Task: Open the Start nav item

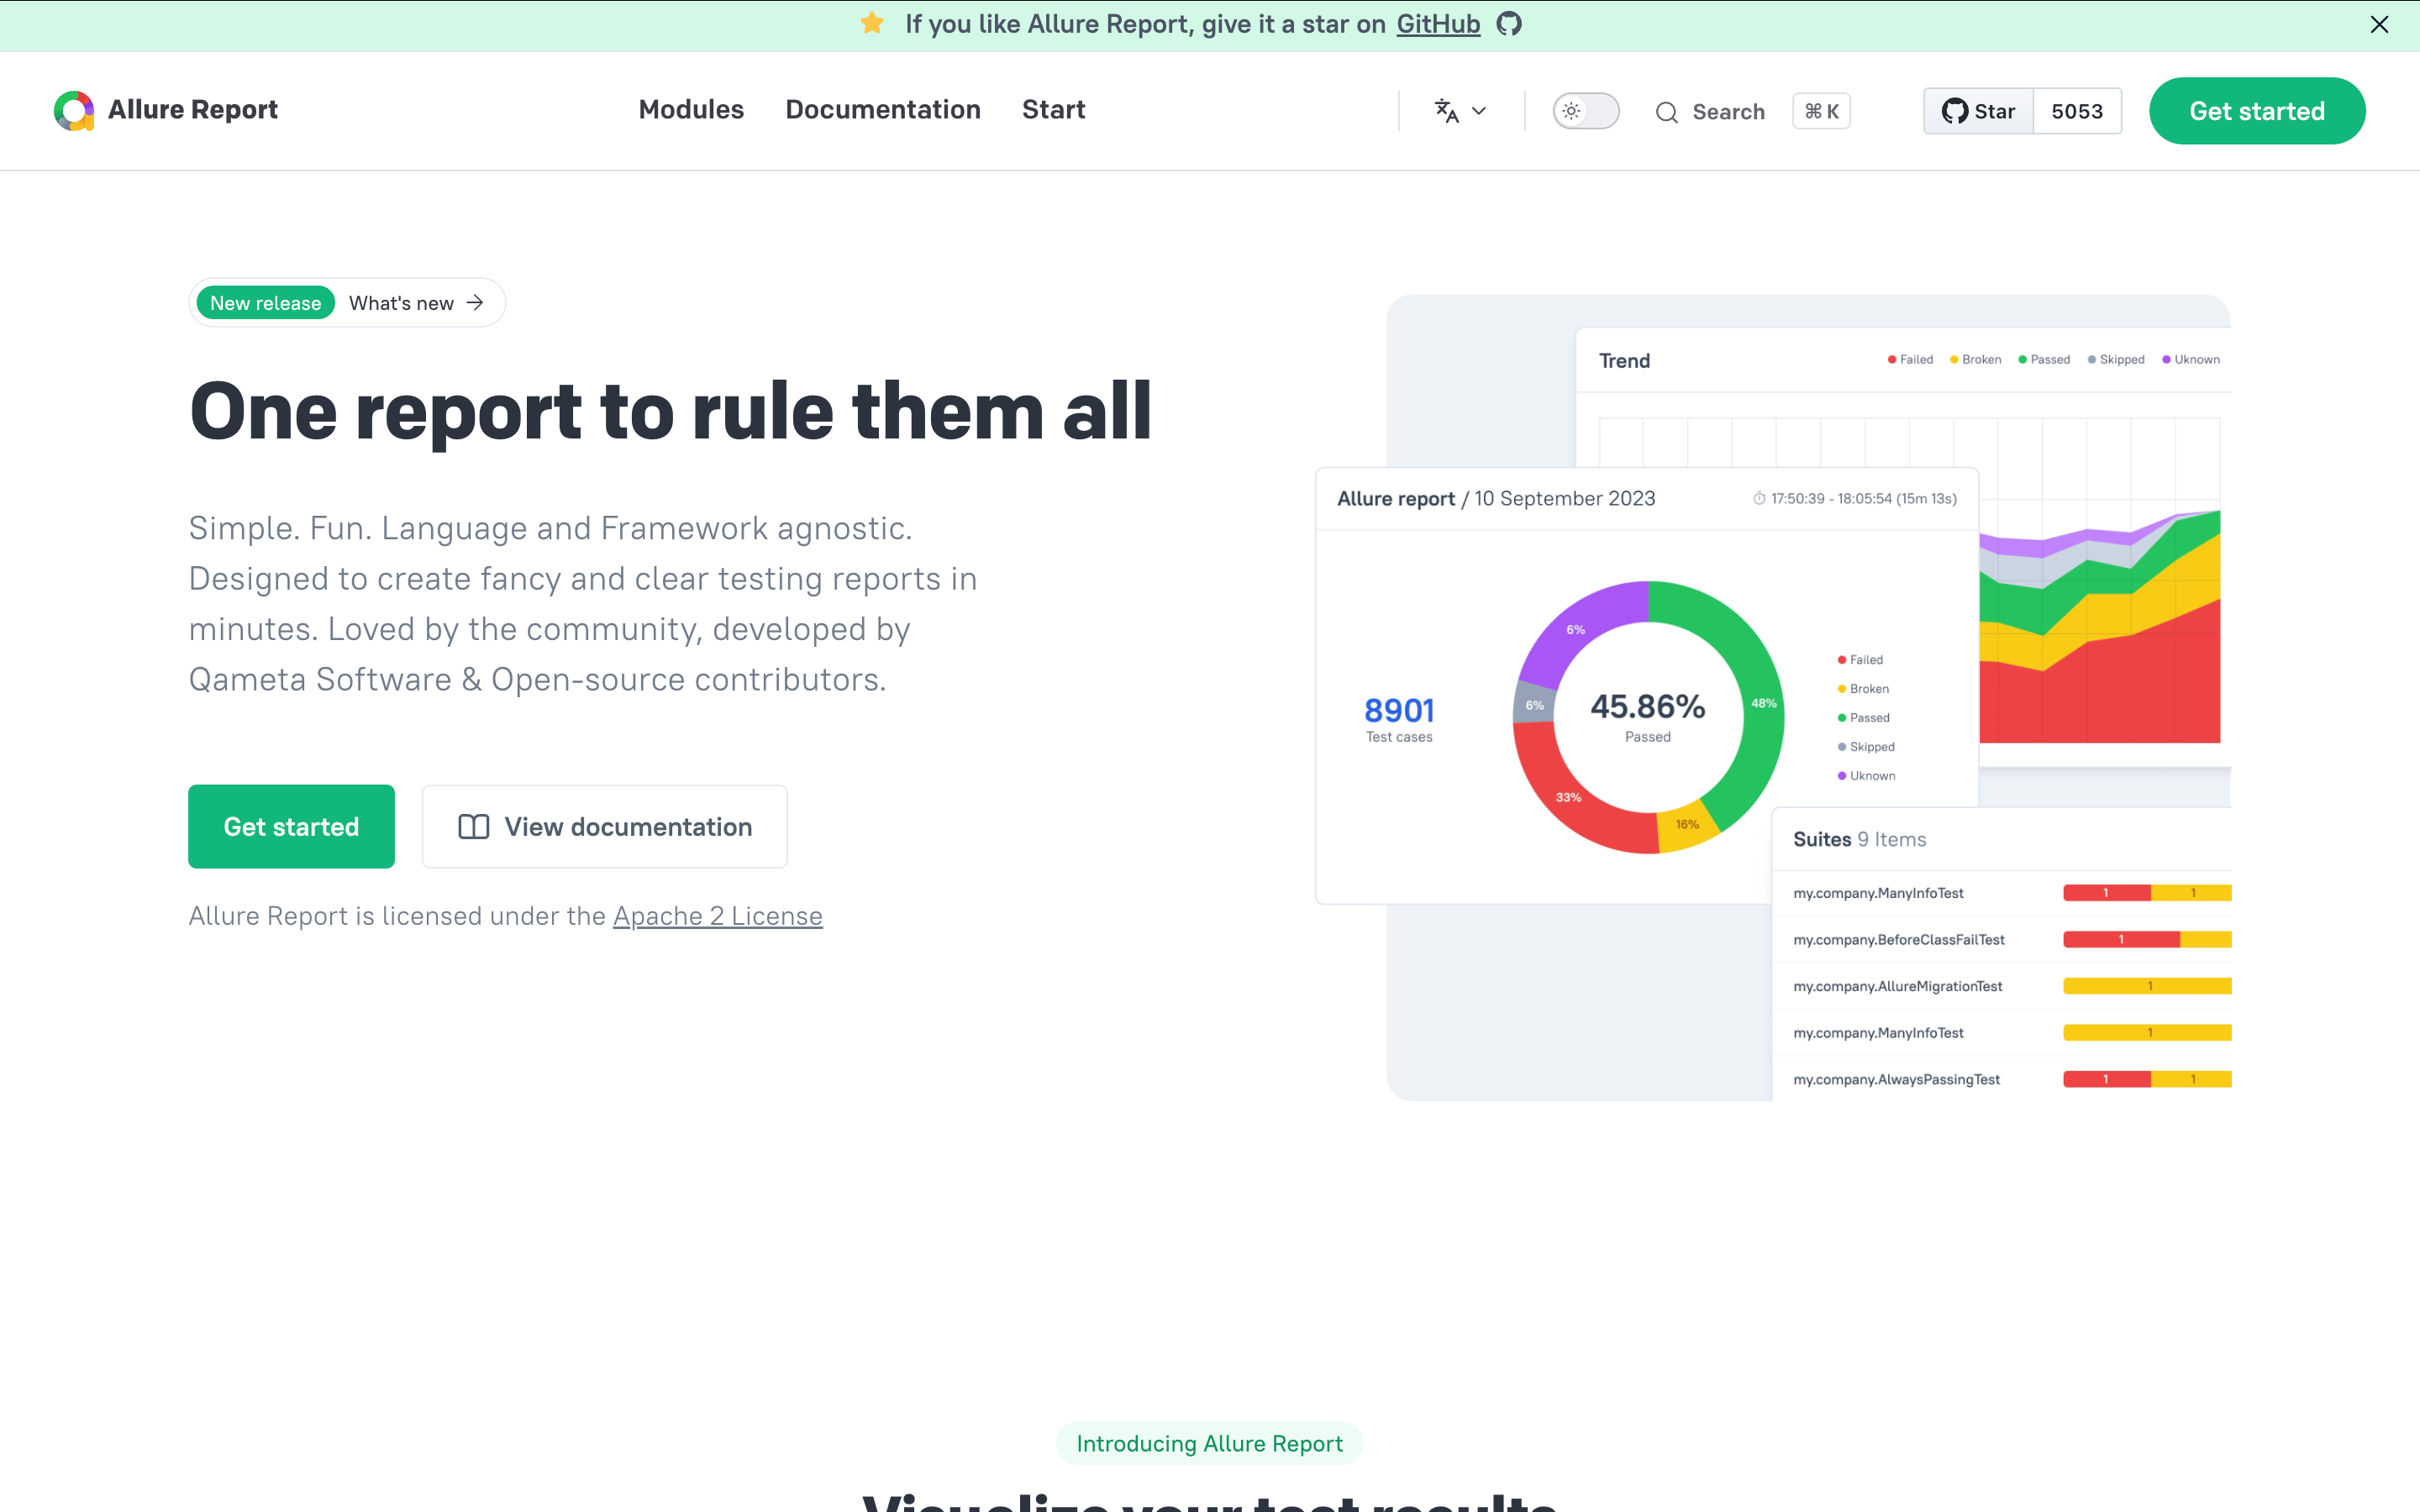Action: [1053, 110]
